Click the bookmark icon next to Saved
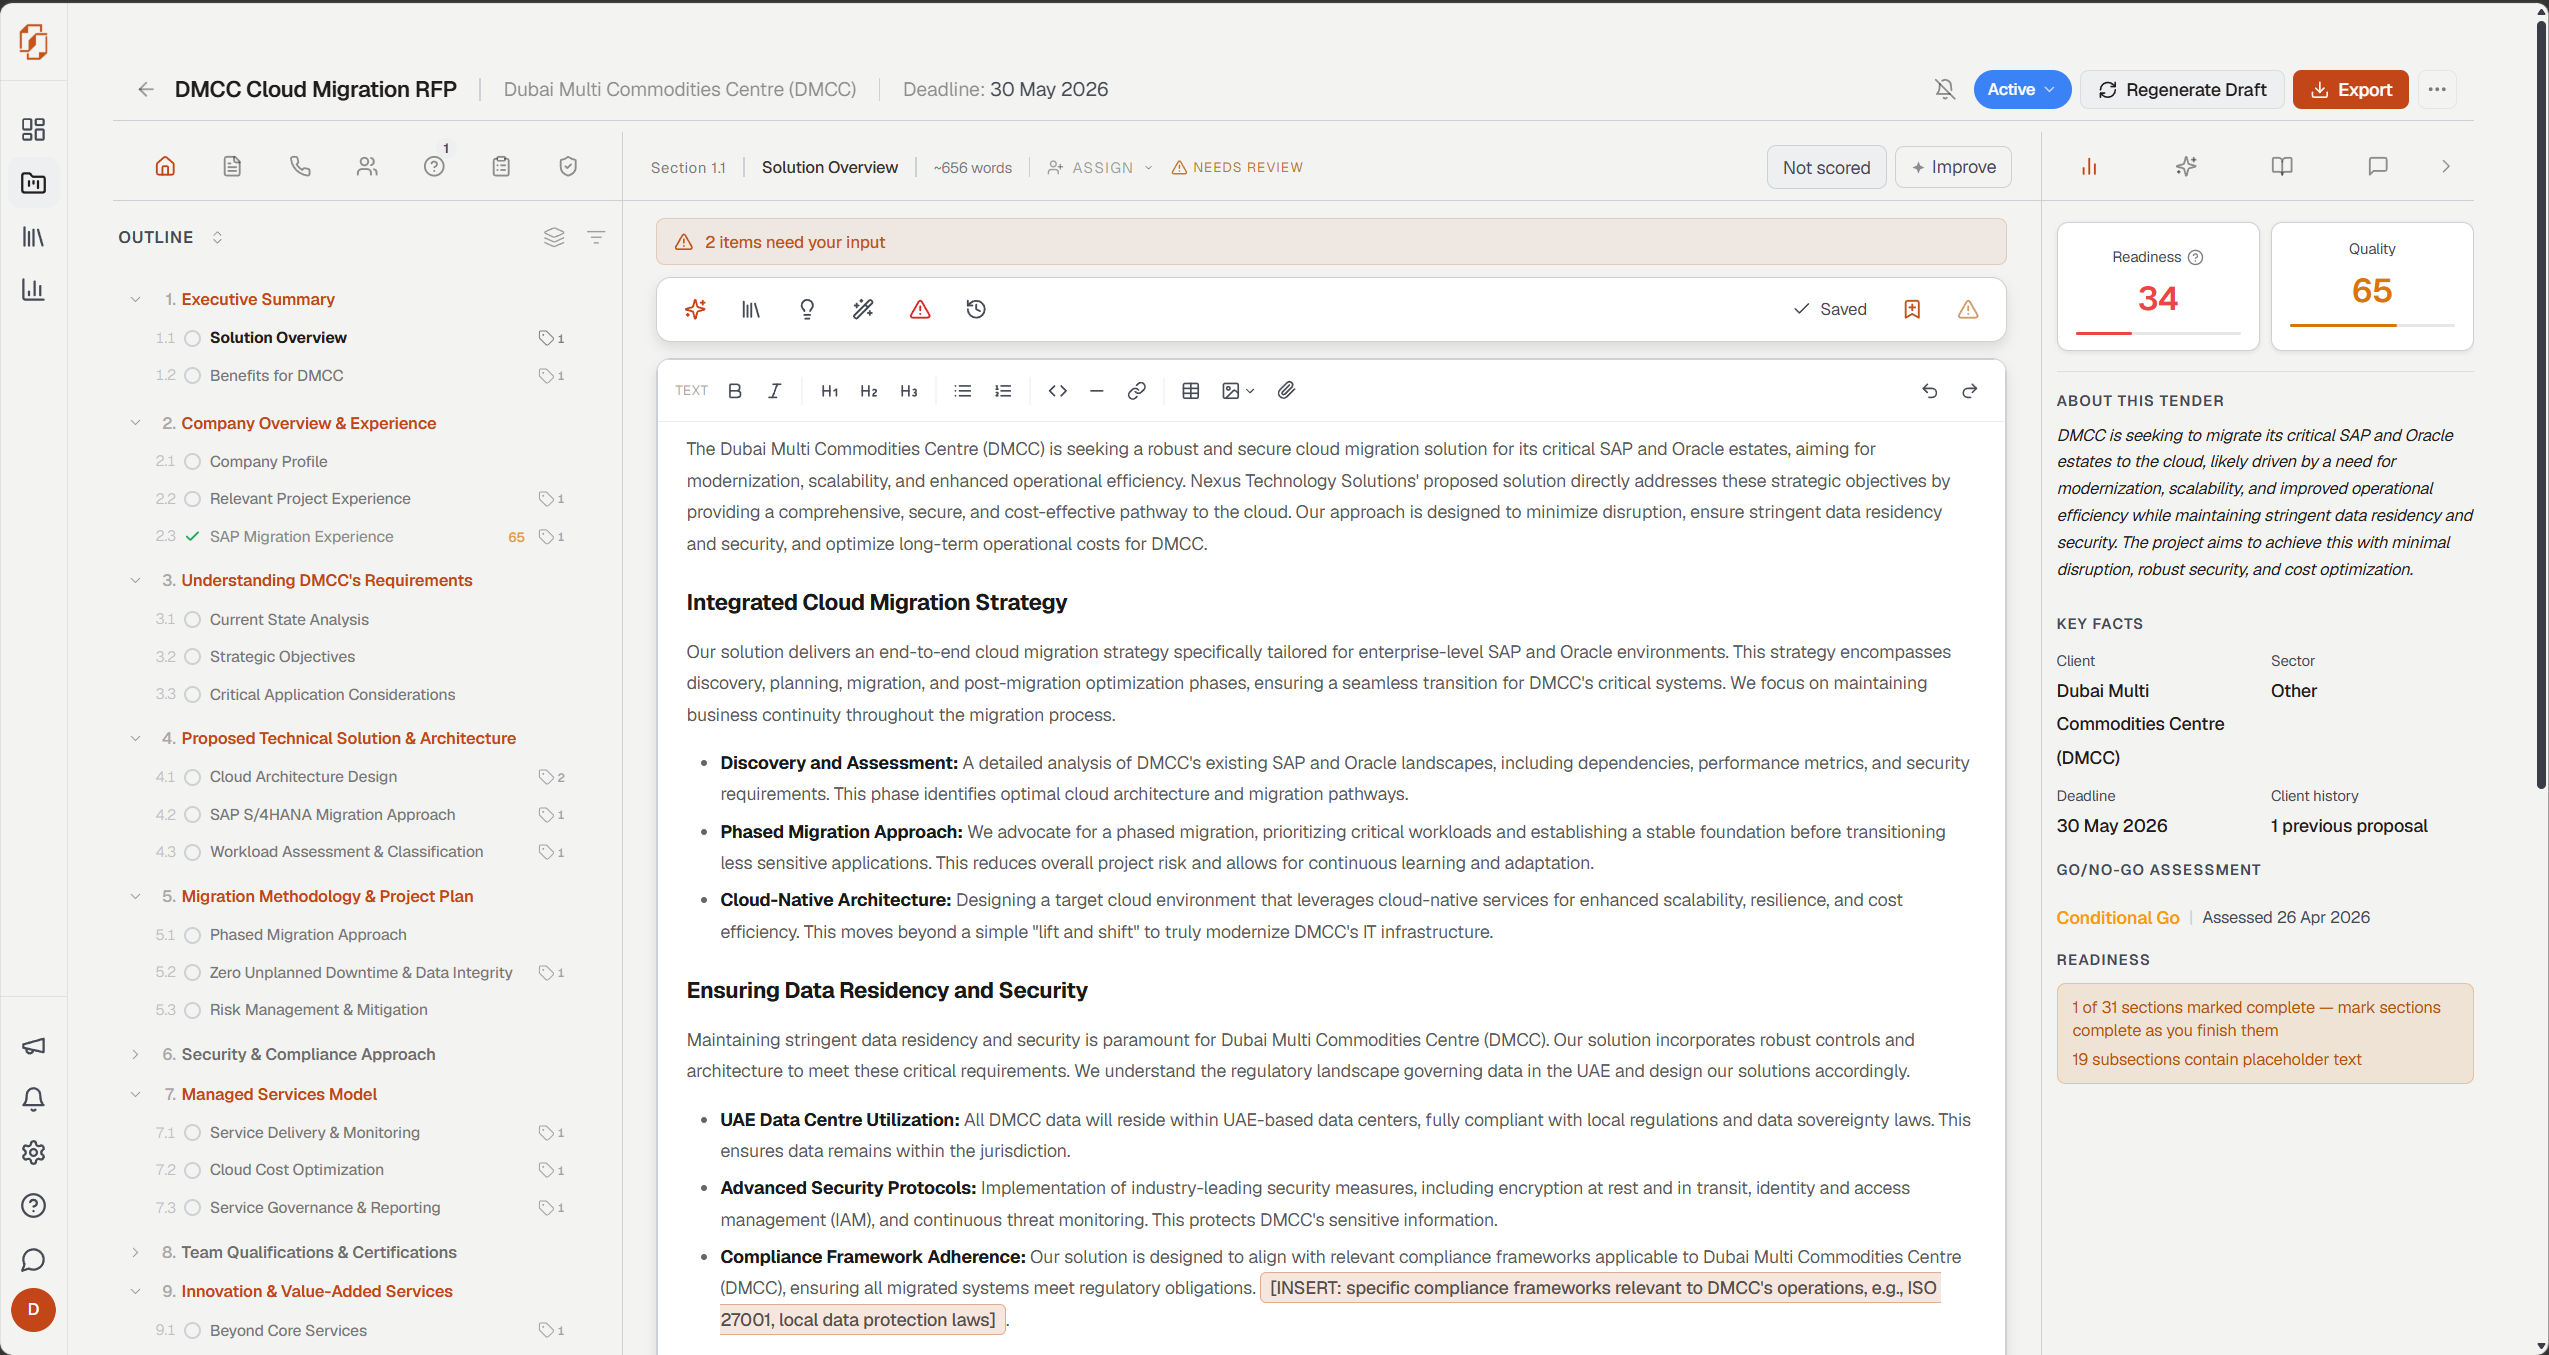 1912,310
